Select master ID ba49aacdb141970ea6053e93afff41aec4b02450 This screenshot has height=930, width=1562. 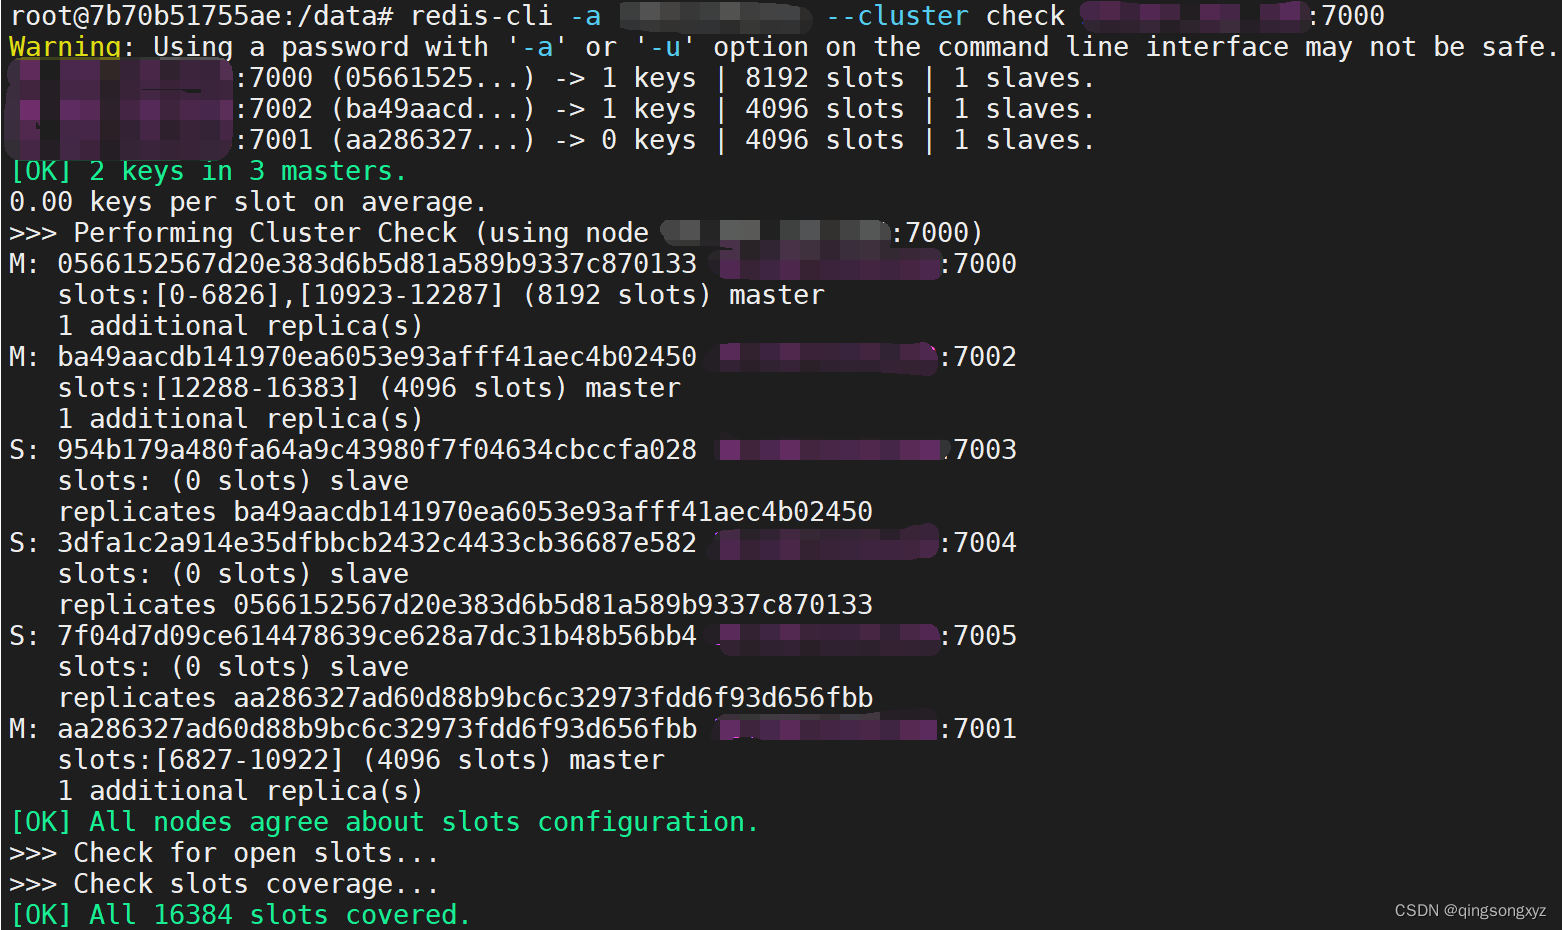(x=377, y=357)
